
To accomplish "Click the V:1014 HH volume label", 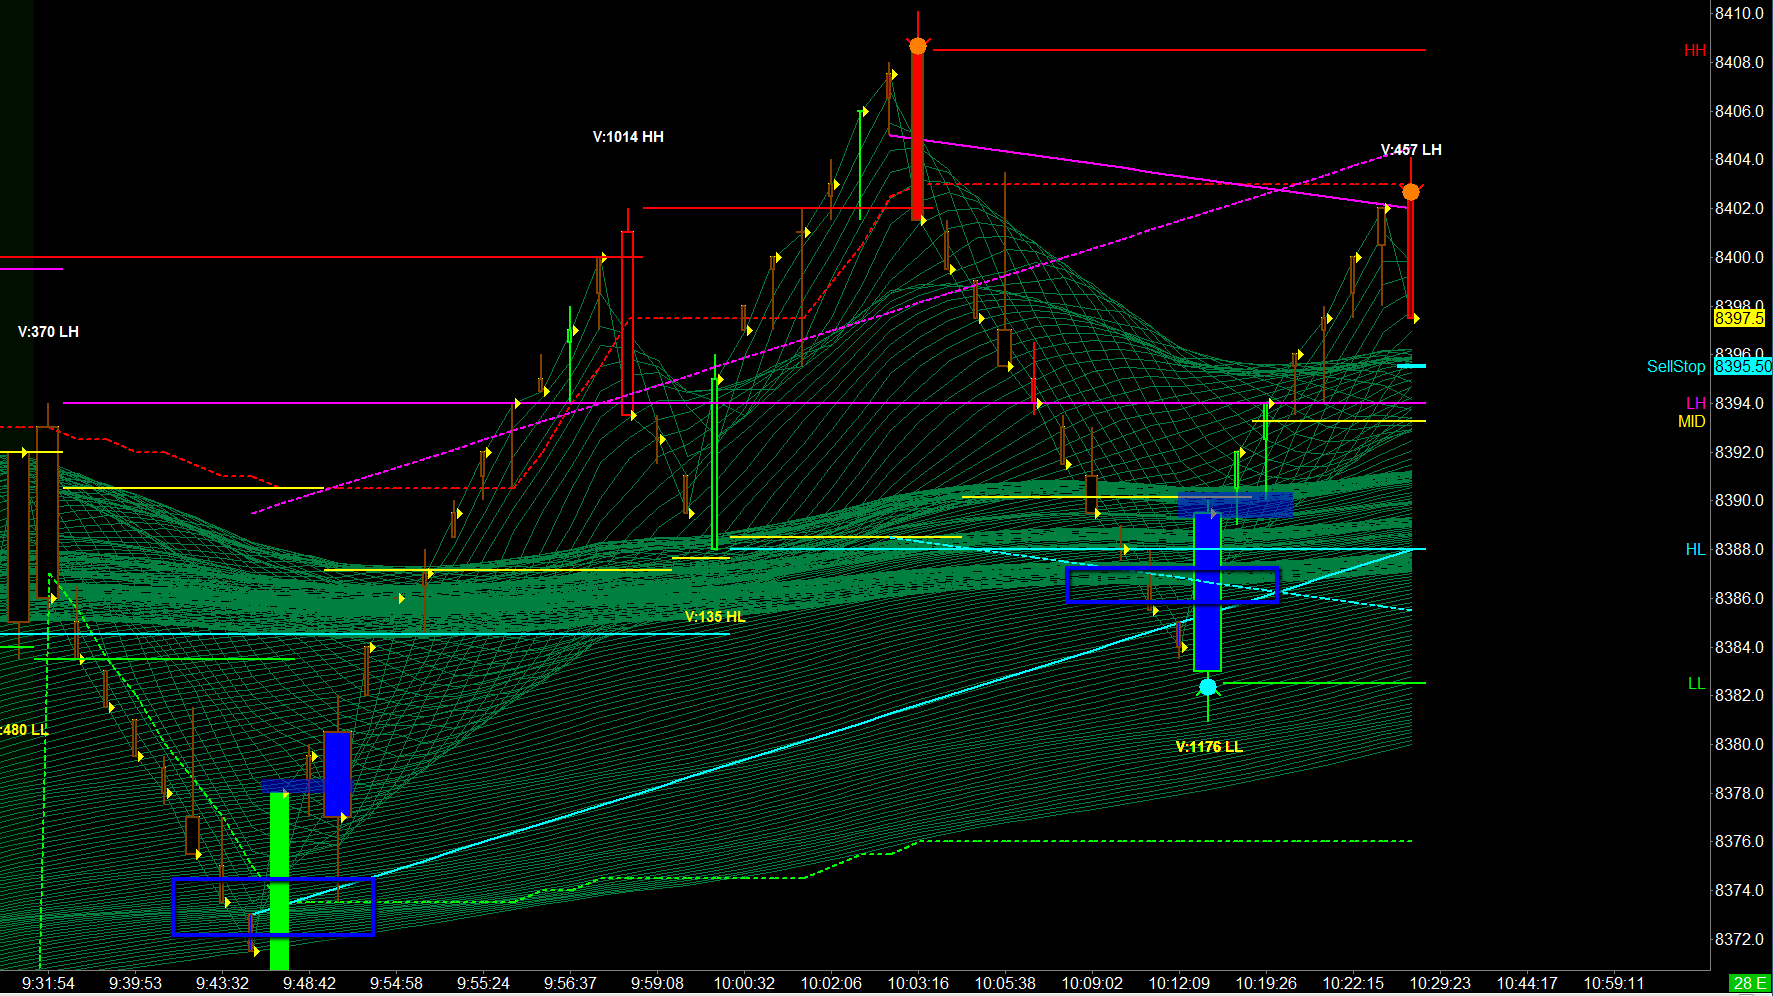I will [628, 137].
